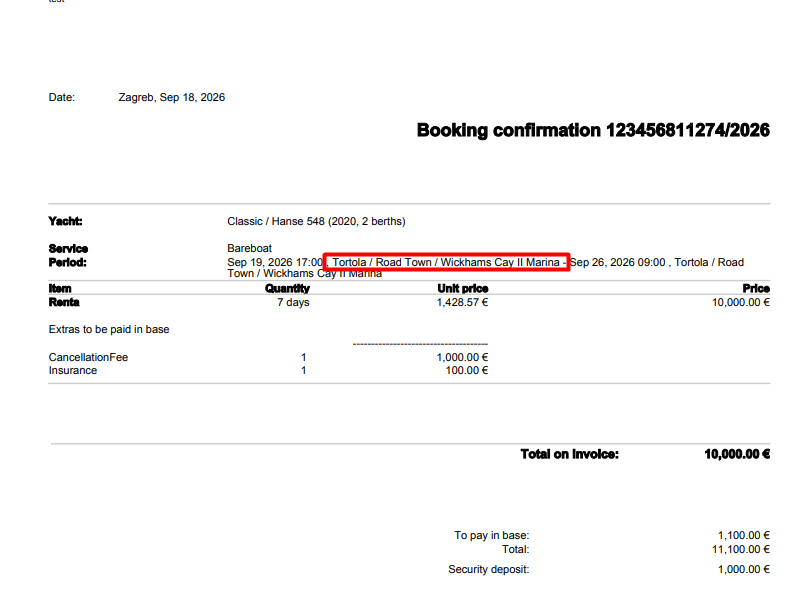Click the Total on invoice amount 10,000.00 €
802x608 pixels.
737,454
